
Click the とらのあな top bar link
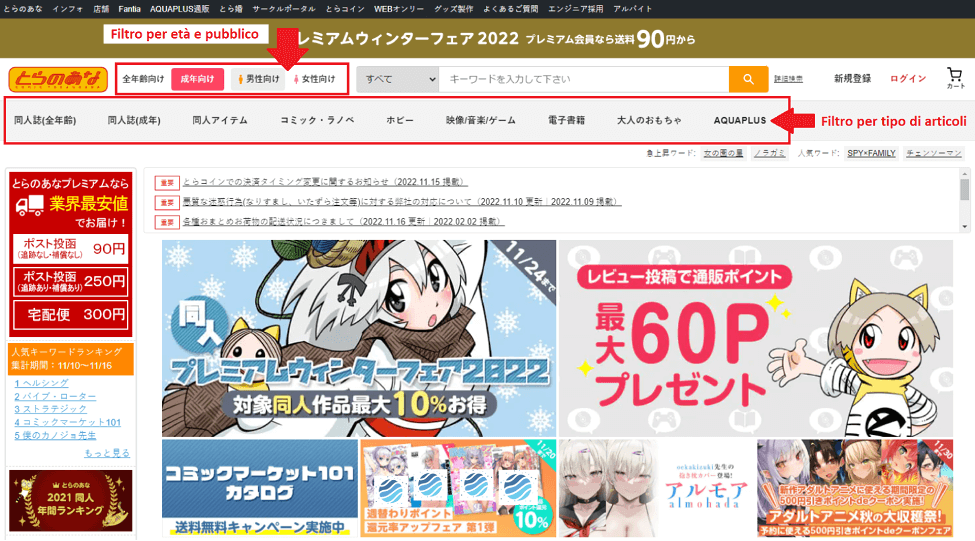pyautogui.click(x=22, y=9)
